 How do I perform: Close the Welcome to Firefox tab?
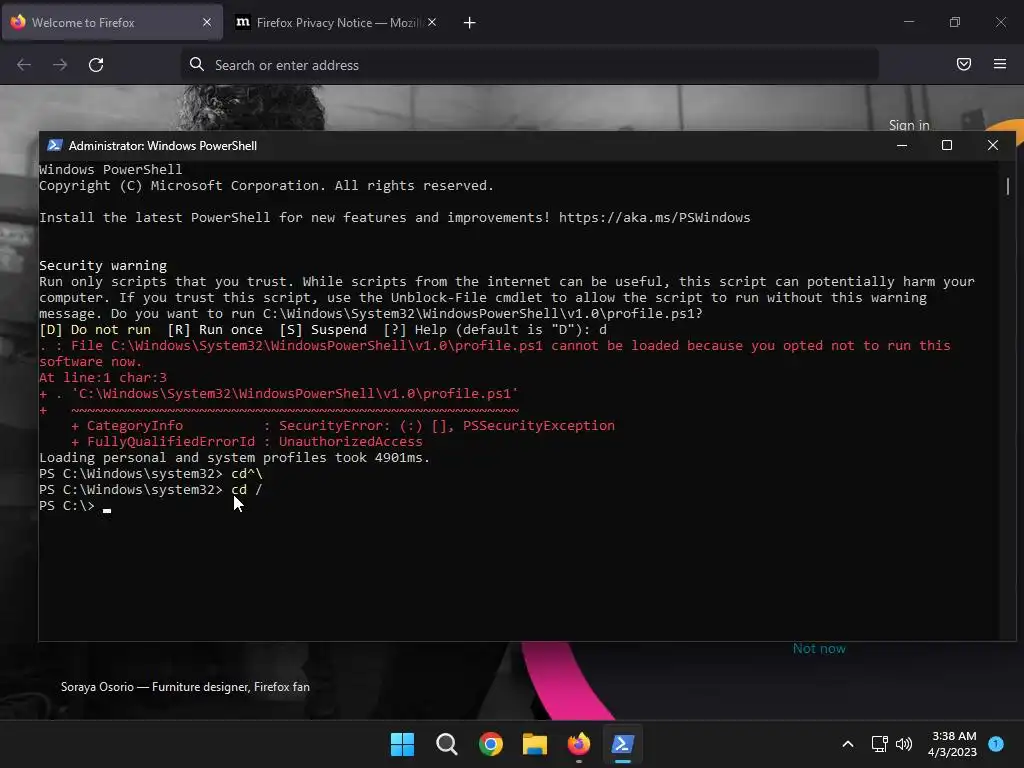(207, 22)
